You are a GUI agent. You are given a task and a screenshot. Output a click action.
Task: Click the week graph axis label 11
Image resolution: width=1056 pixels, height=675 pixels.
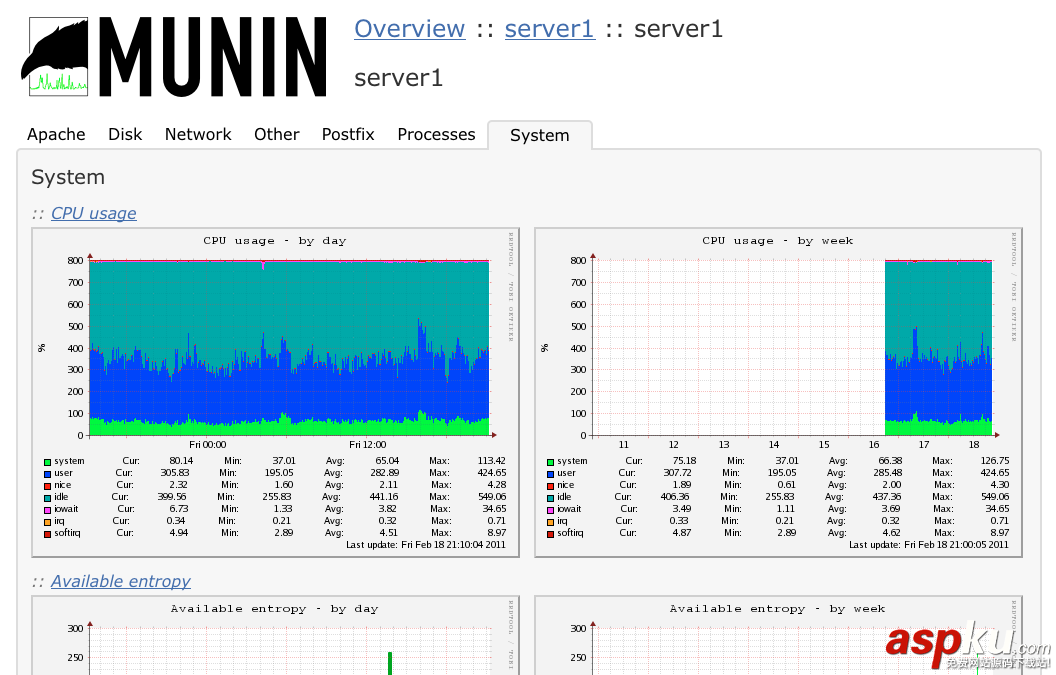click(623, 445)
